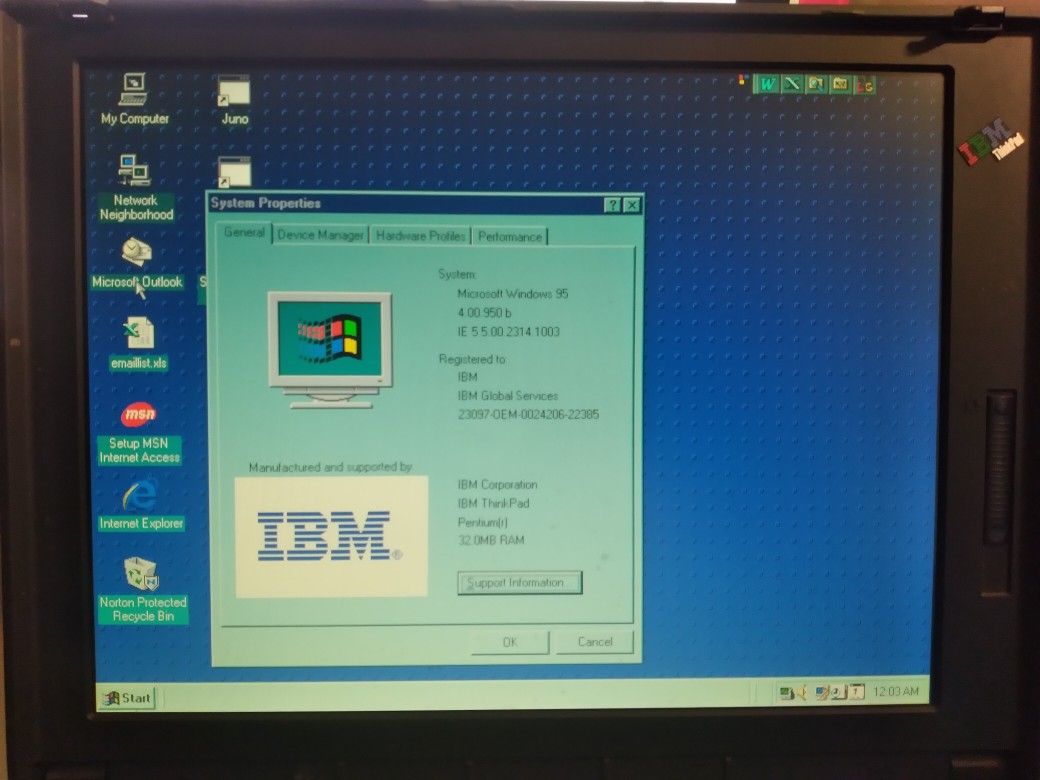Click the IBM logo image
This screenshot has height=780, width=1040.
click(331, 536)
